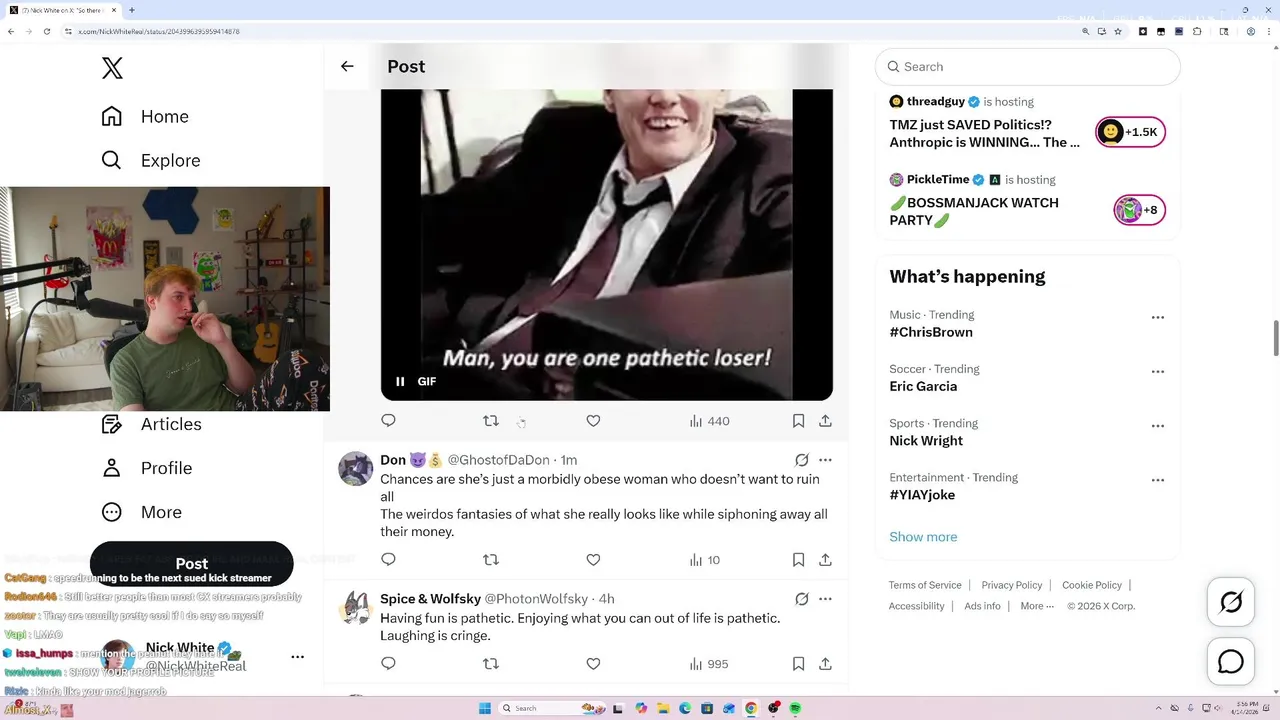Open more options on Spice & Wolfsky reply
The width and height of the screenshot is (1280, 720).
coord(825,599)
